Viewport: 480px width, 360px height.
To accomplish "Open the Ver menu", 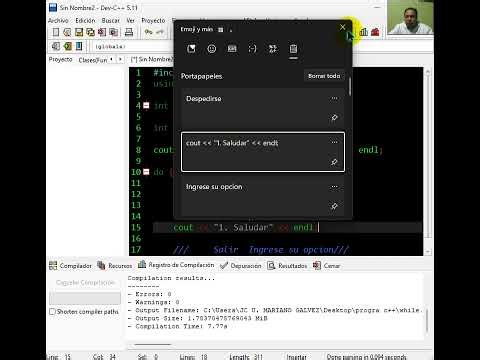I will click(130, 21).
